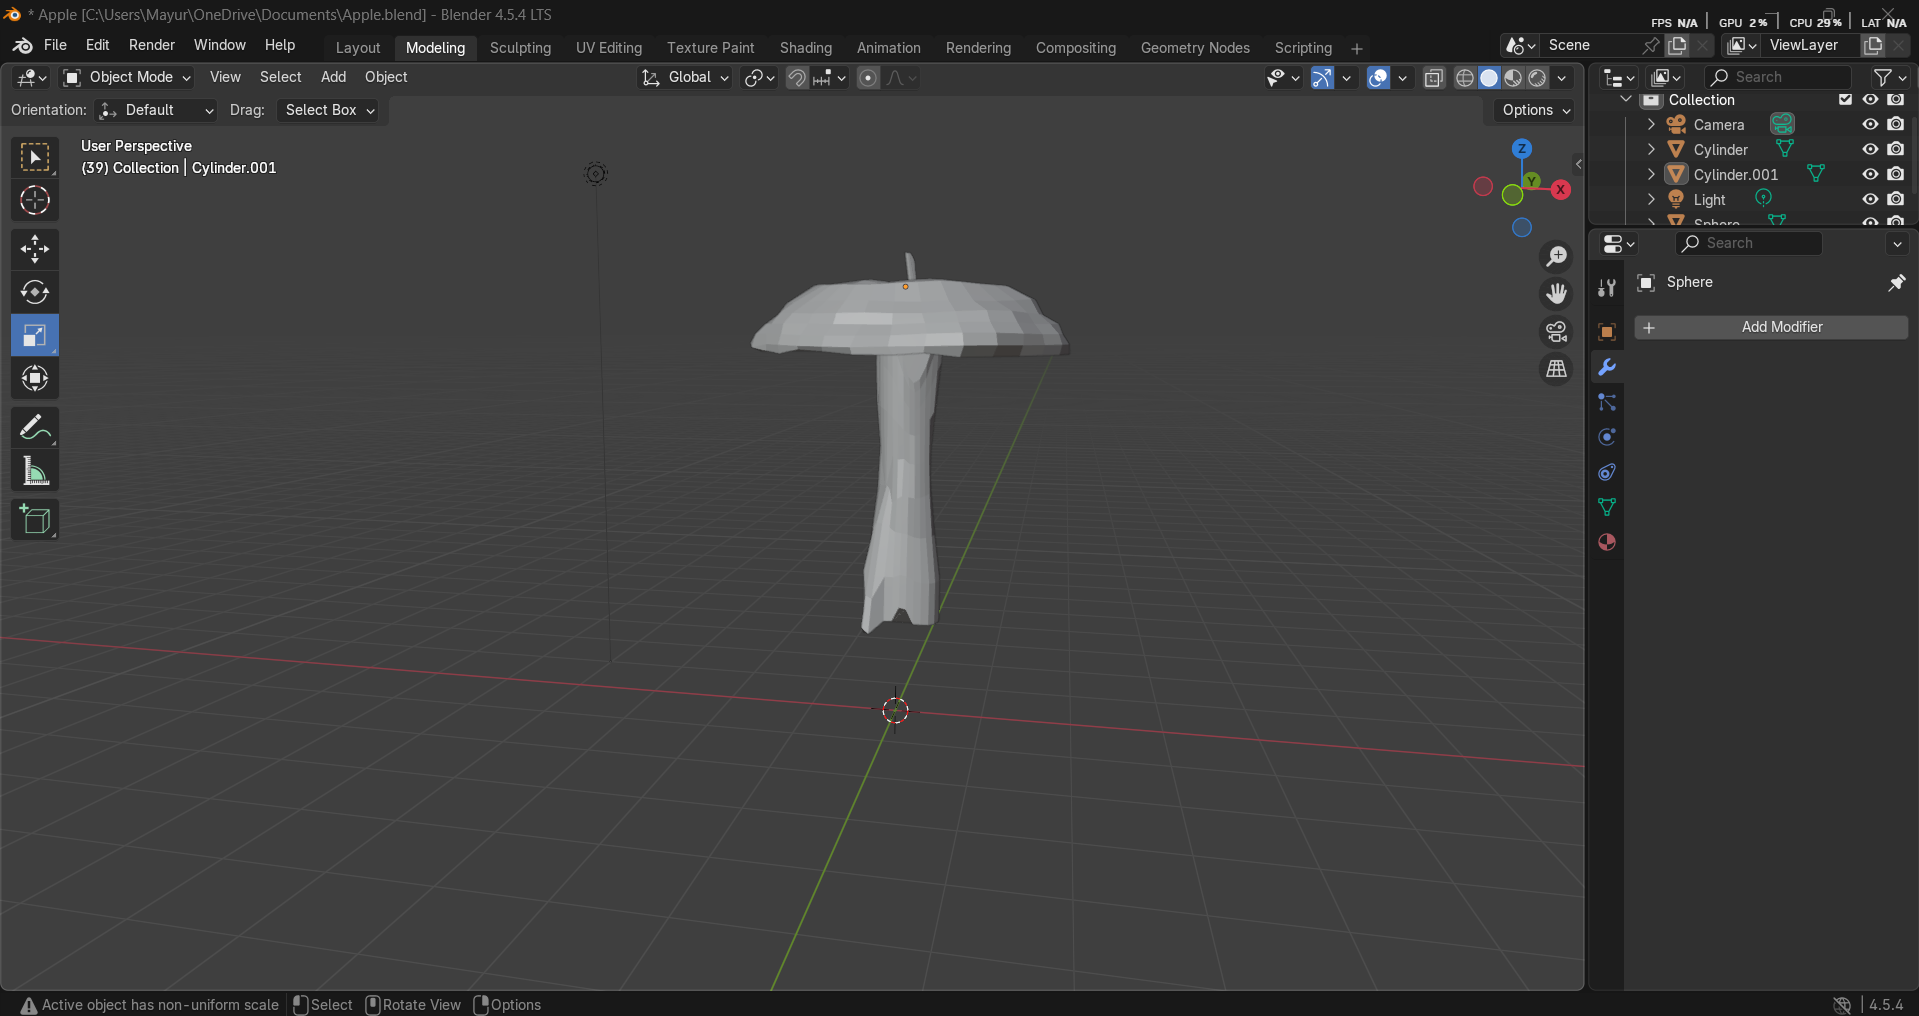
Task: Switch to the Sculpting workspace tab
Action: coord(520,48)
